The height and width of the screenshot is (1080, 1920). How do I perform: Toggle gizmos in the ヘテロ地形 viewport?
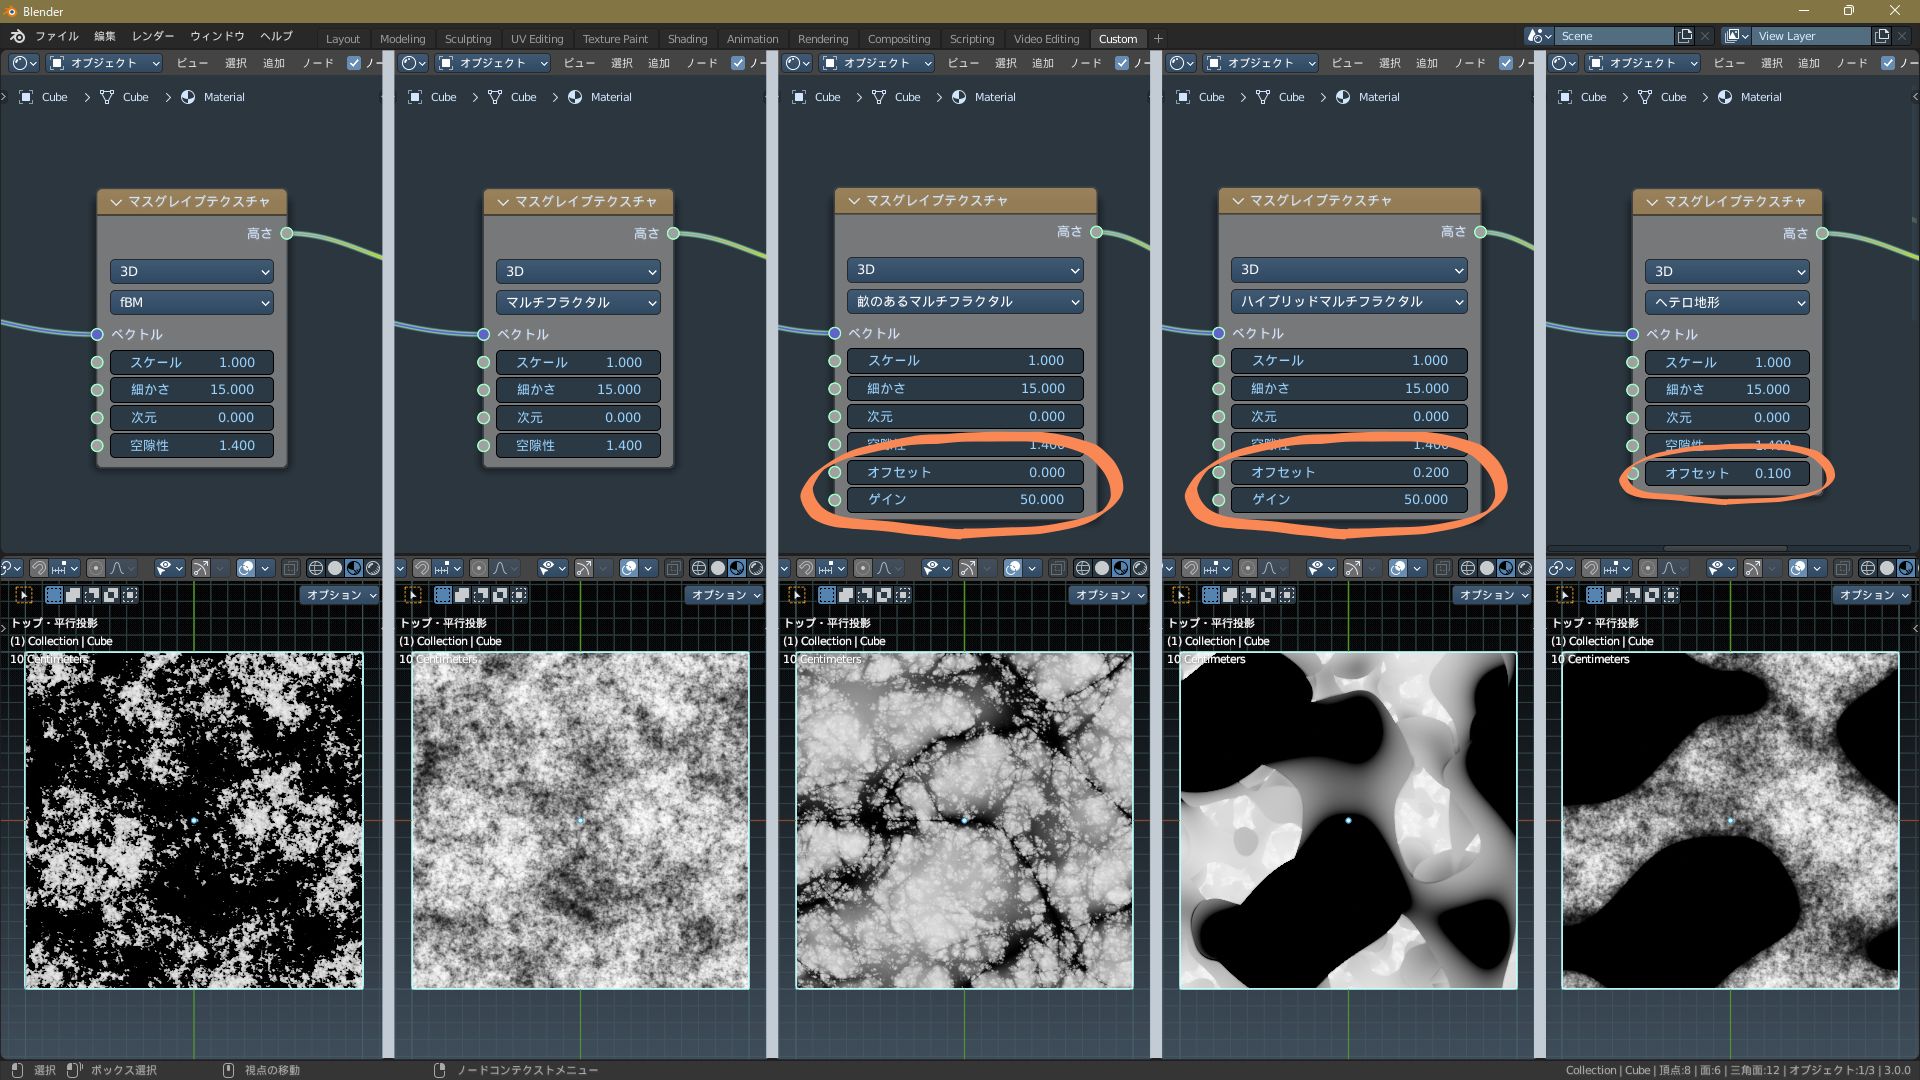pos(1753,568)
